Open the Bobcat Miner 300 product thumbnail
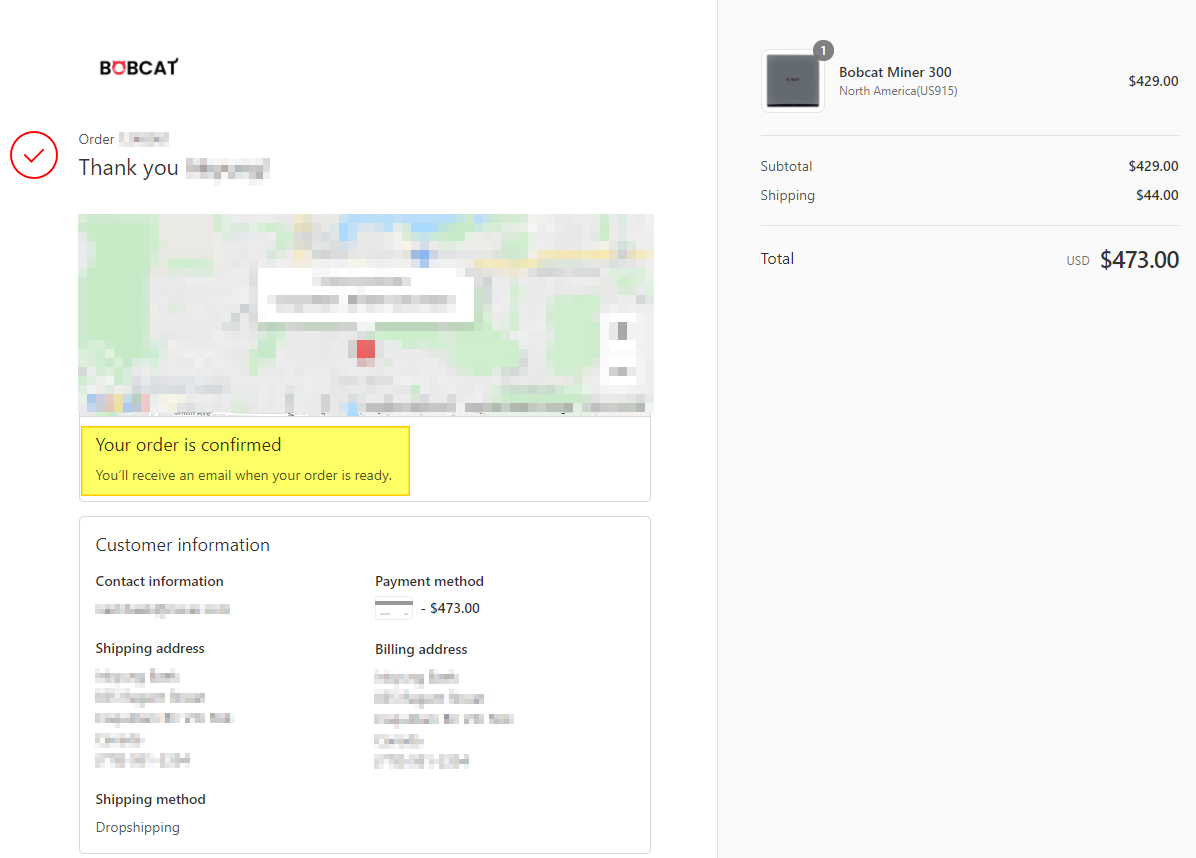 [x=793, y=81]
